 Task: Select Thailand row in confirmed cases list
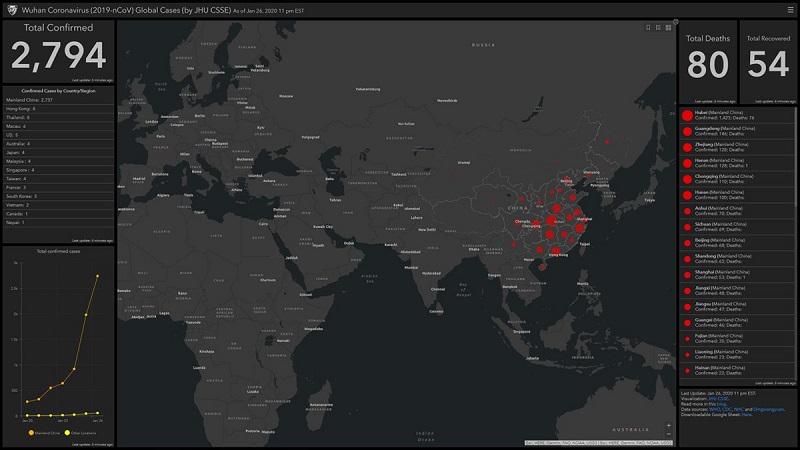(20, 118)
